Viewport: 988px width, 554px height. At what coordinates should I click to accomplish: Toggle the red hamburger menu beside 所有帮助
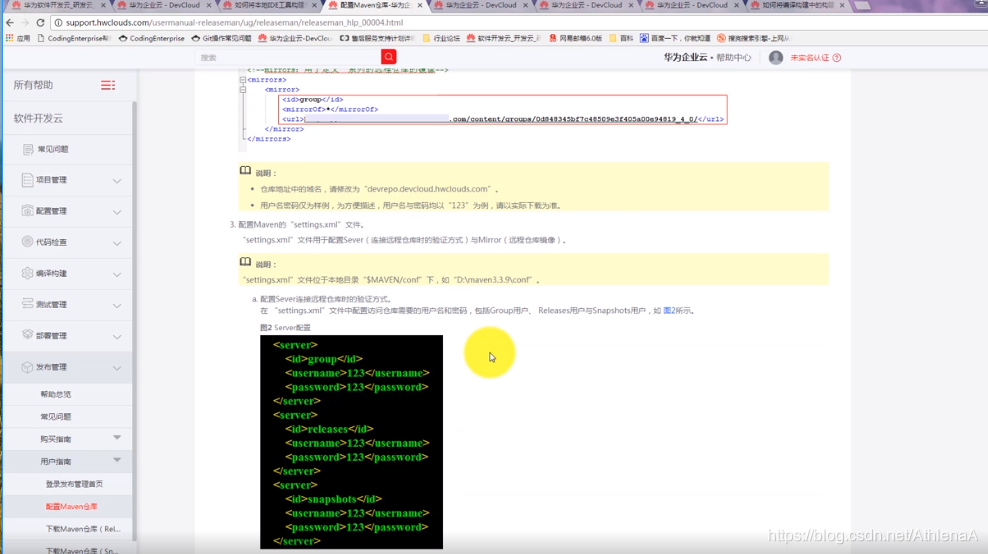pyautogui.click(x=108, y=85)
